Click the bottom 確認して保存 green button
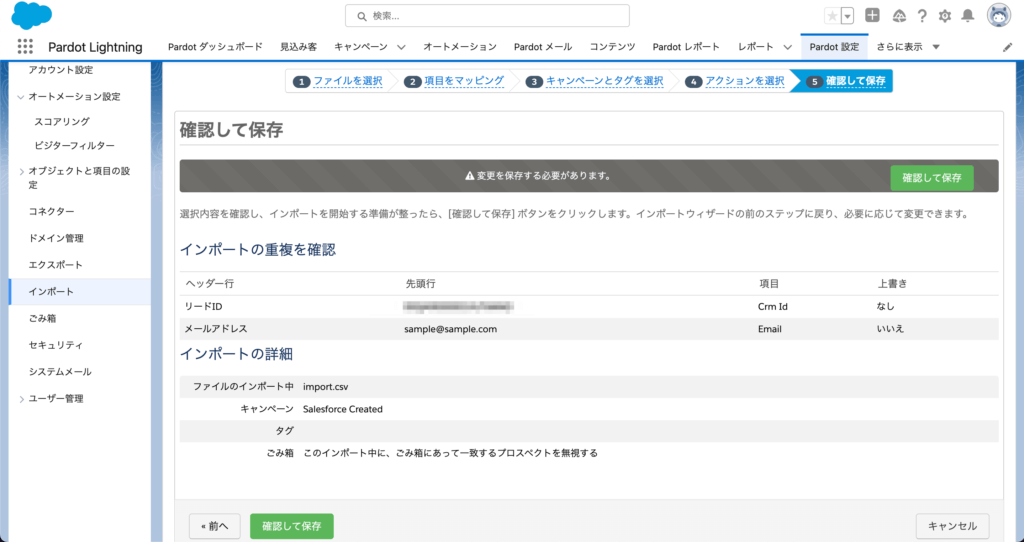Image resolution: width=1024 pixels, height=542 pixels. [x=292, y=526]
